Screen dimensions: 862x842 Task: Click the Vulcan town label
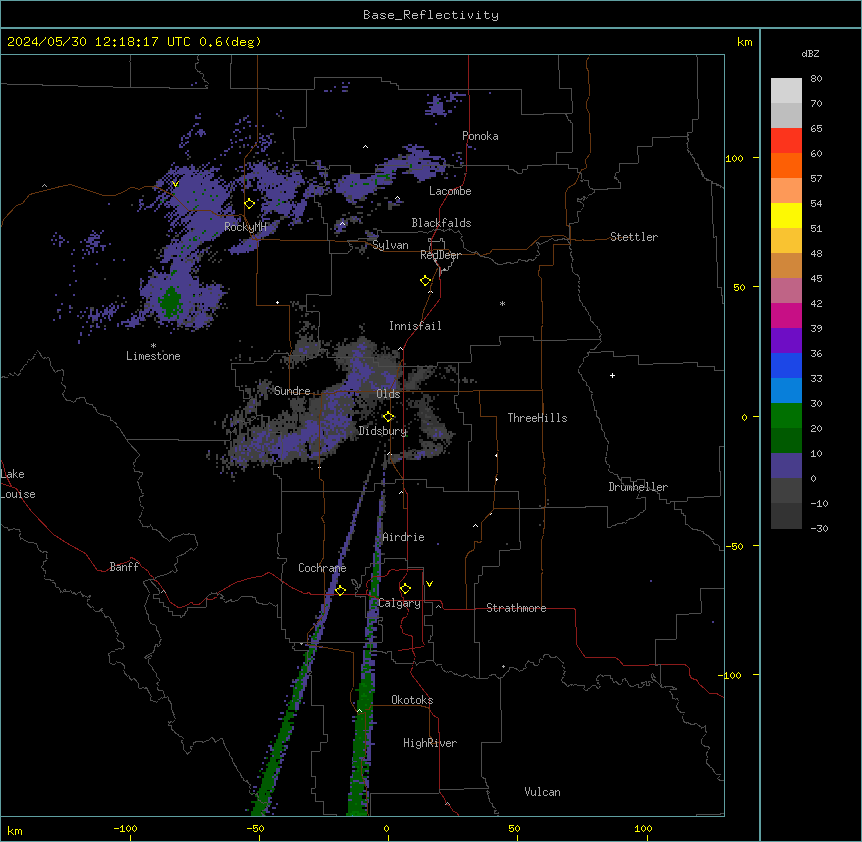[543, 792]
